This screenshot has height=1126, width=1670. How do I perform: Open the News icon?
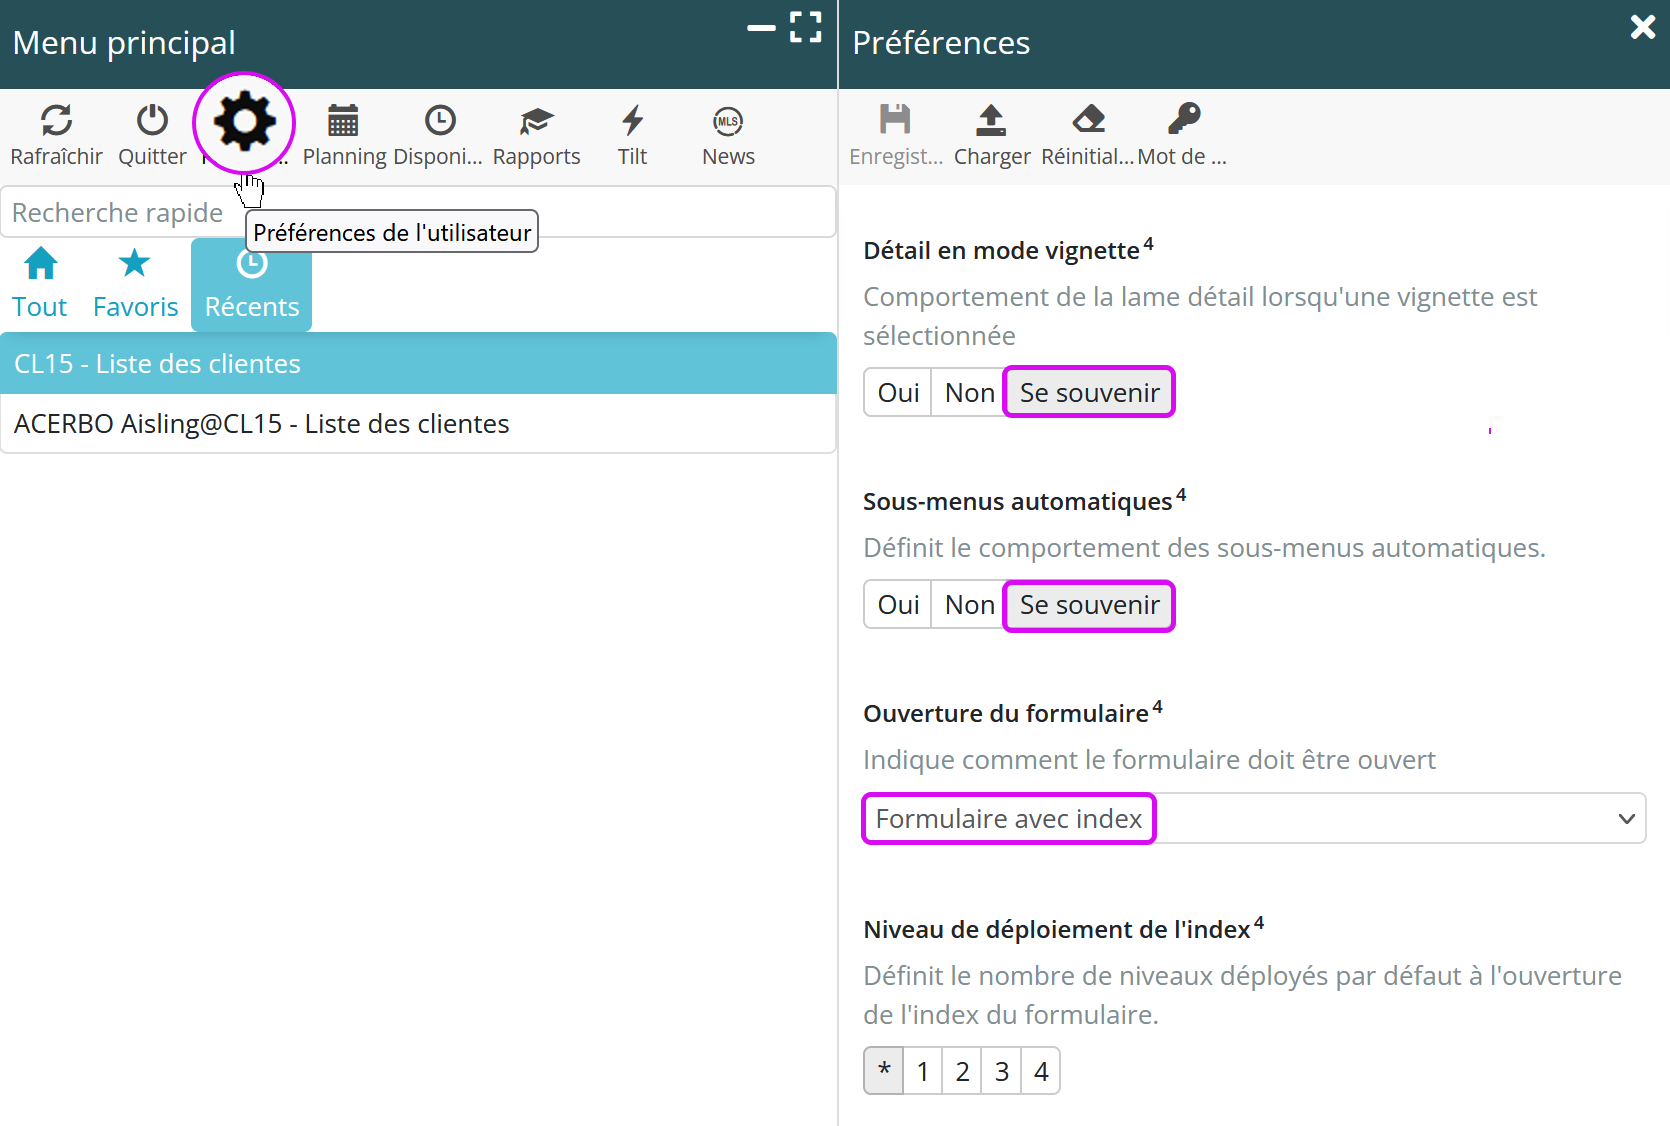pos(728,121)
